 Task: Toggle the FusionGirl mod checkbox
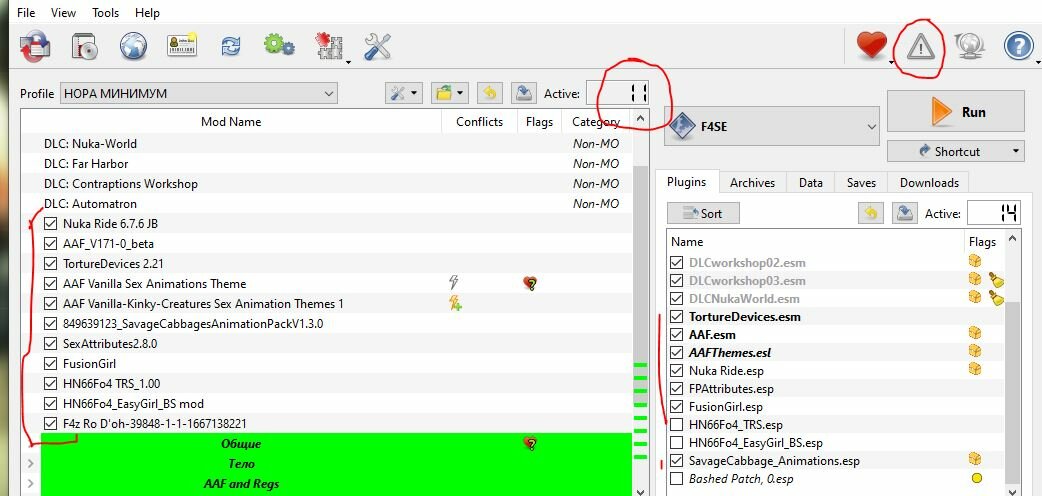pyautogui.click(x=51, y=364)
